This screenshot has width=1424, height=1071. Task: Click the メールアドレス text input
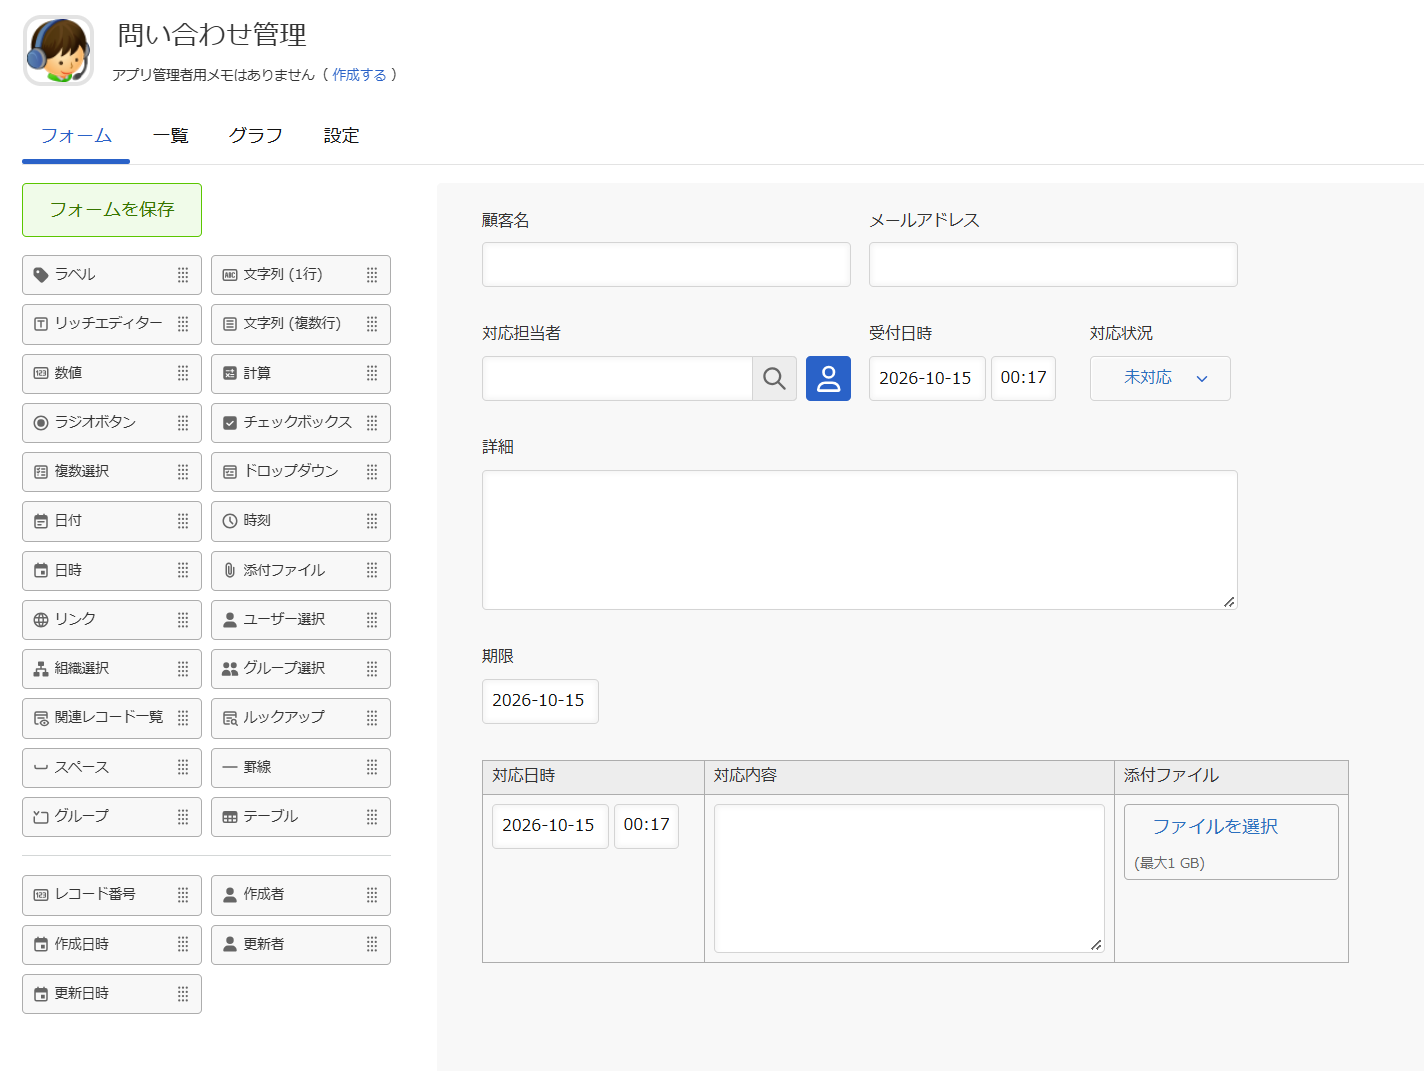1053,265
